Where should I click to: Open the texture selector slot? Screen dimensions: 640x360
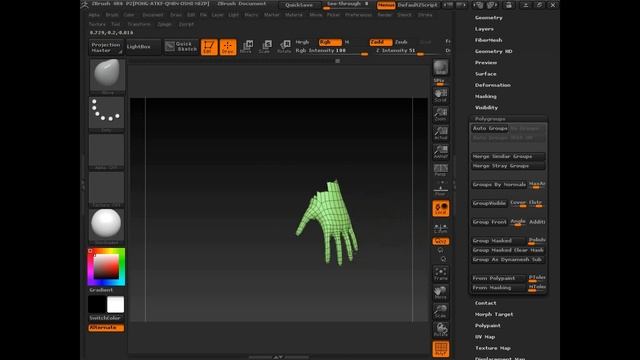107,188
